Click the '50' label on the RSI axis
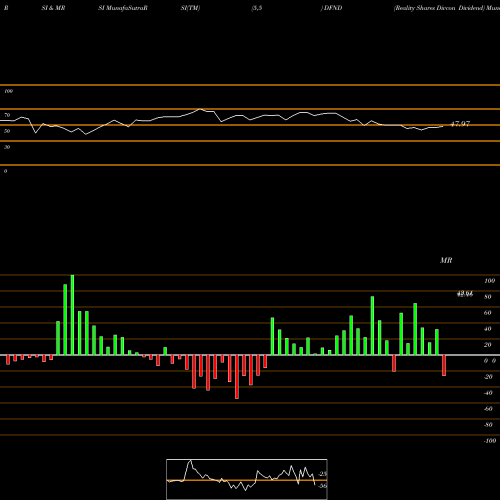500x500 pixels. pos(7,131)
